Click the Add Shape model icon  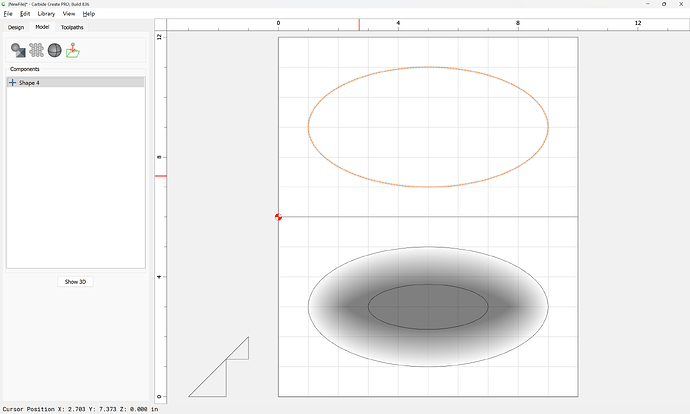(18, 50)
